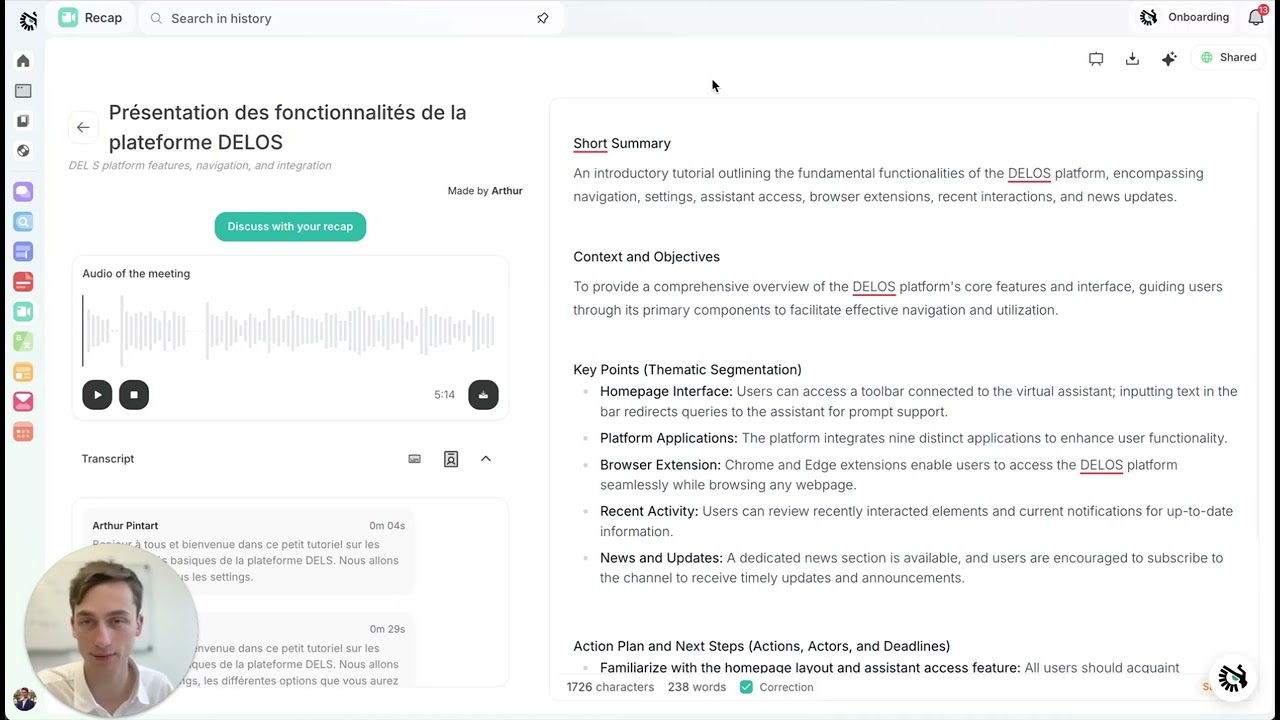The height and width of the screenshot is (720, 1280).
Task: Click the Recap label in header
Action: (103, 18)
